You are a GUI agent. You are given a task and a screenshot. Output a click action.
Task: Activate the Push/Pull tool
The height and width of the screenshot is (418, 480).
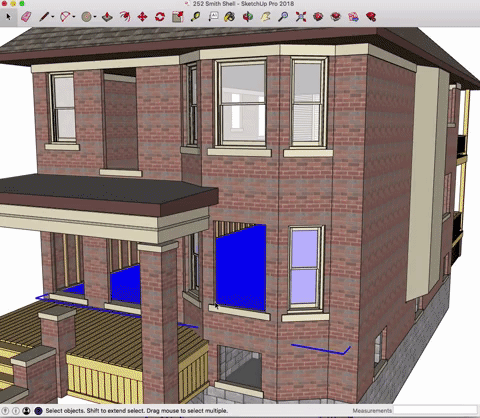click(x=107, y=17)
